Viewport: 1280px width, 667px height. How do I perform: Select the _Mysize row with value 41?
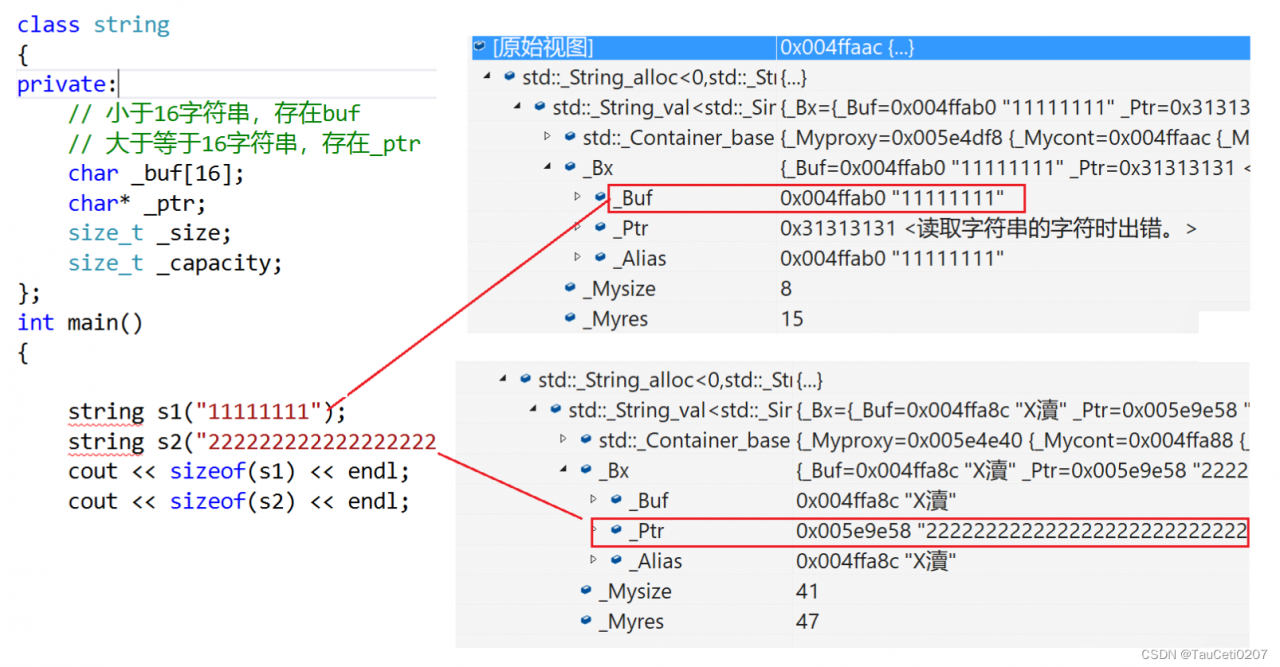852,591
